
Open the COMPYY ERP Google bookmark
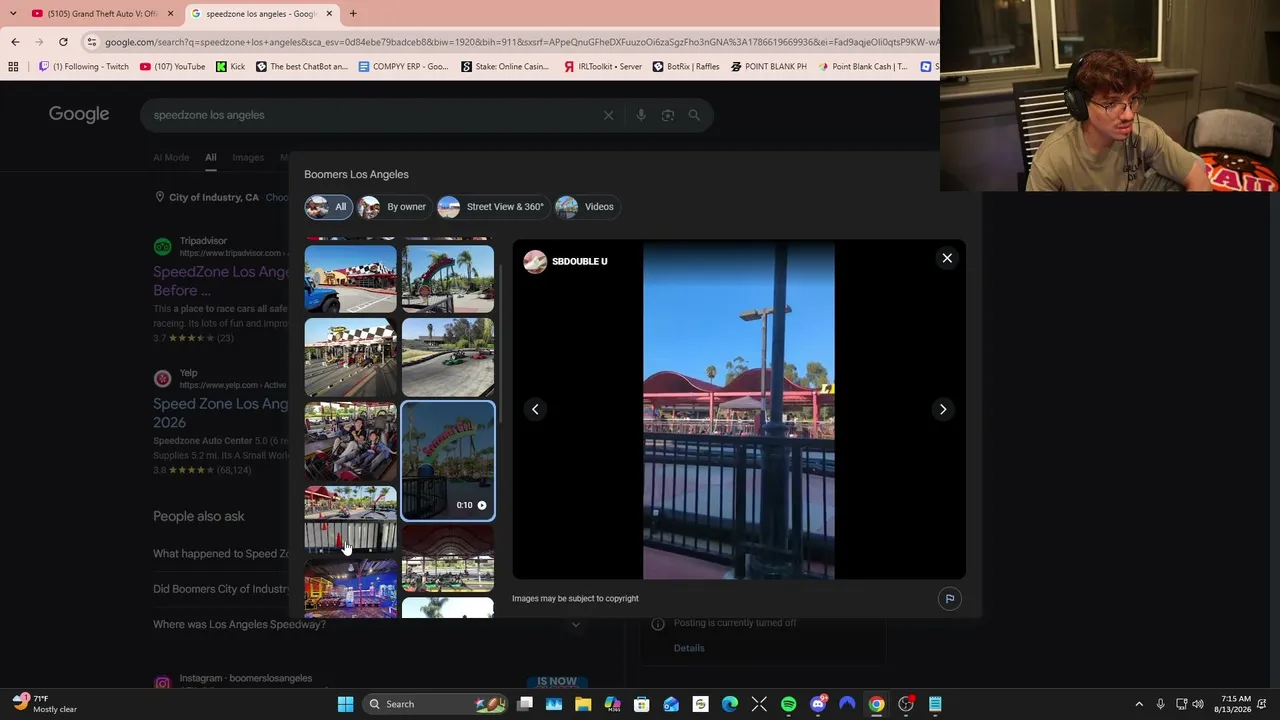403,67
